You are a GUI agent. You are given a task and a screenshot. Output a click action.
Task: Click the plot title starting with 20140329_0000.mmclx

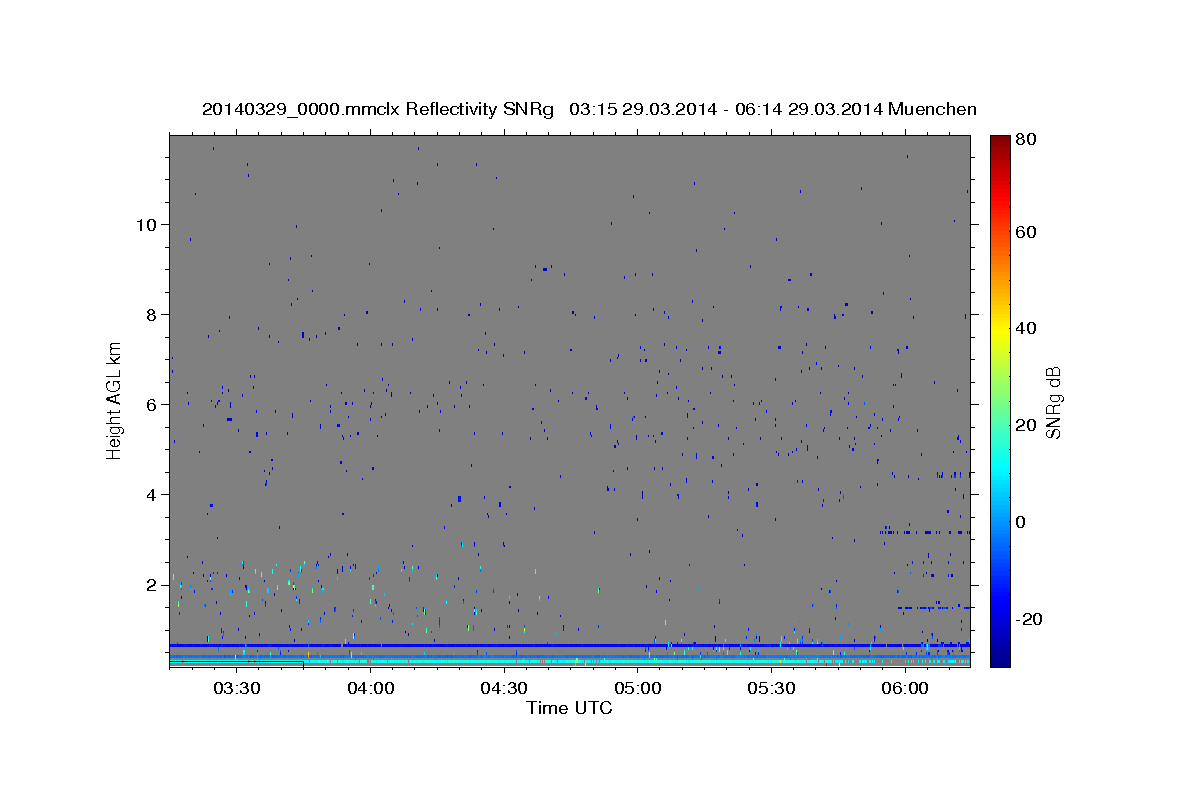point(589,109)
